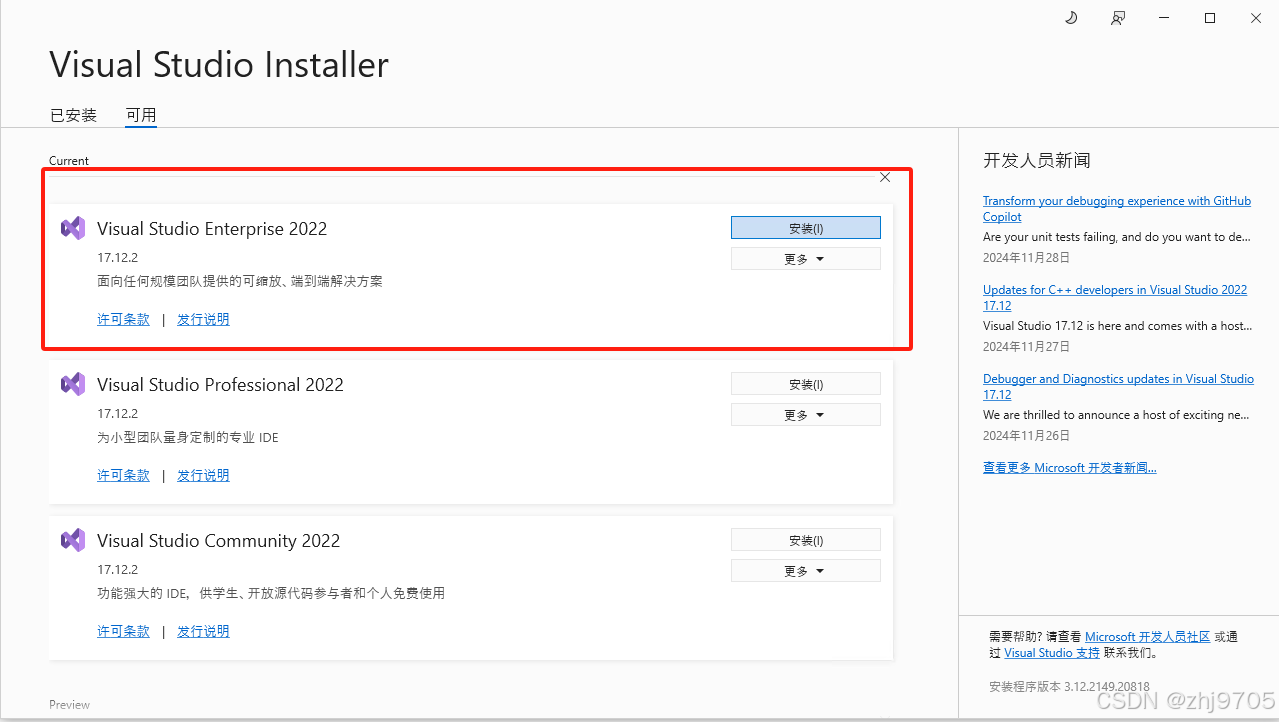Install Visual Studio Community 2022
The height and width of the screenshot is (722, 1279).
(x=806, y=540)
